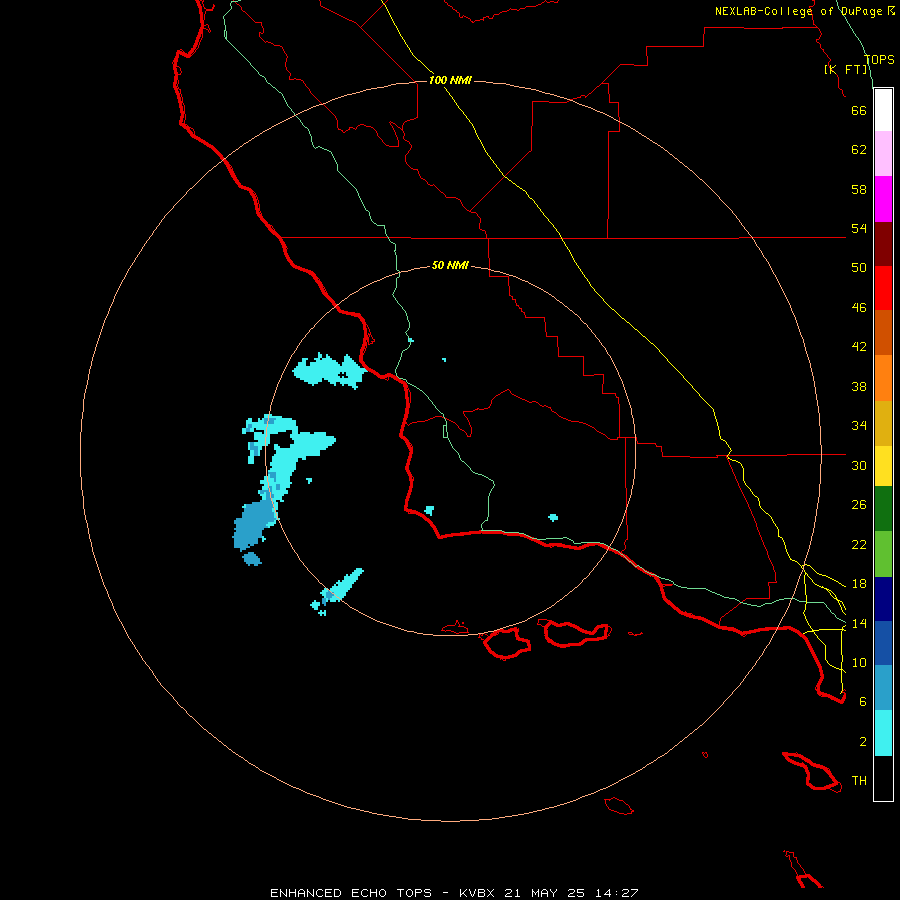Click the 54 legend value

(x=859, y=228)
